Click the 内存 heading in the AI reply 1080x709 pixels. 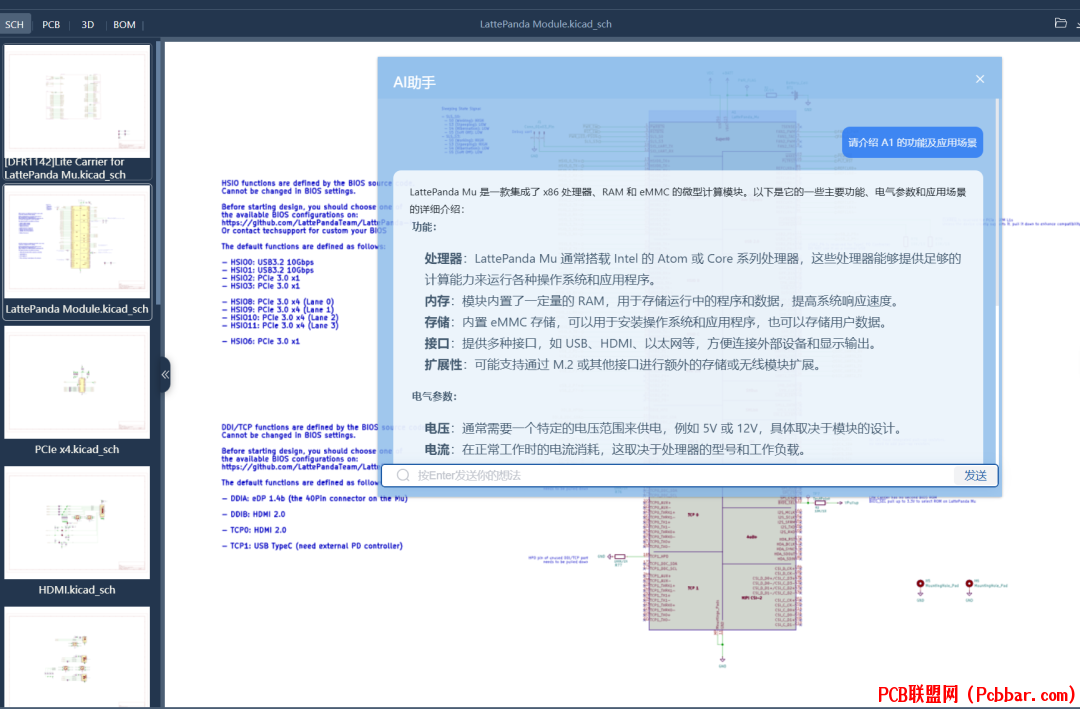click(437, 301)
